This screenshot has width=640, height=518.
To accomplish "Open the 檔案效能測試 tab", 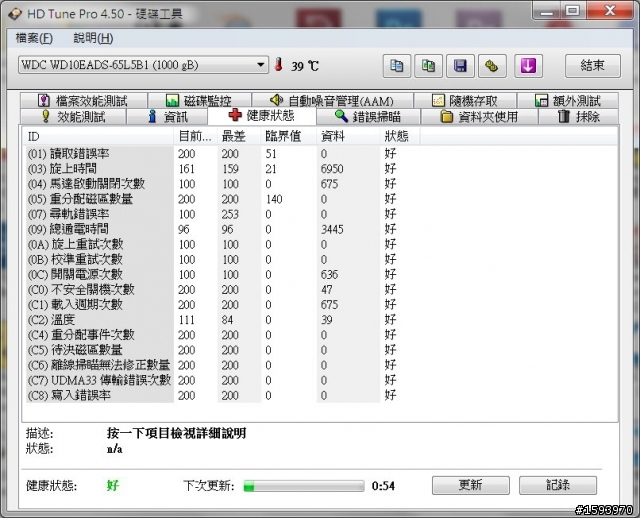I will click(83, 100).
